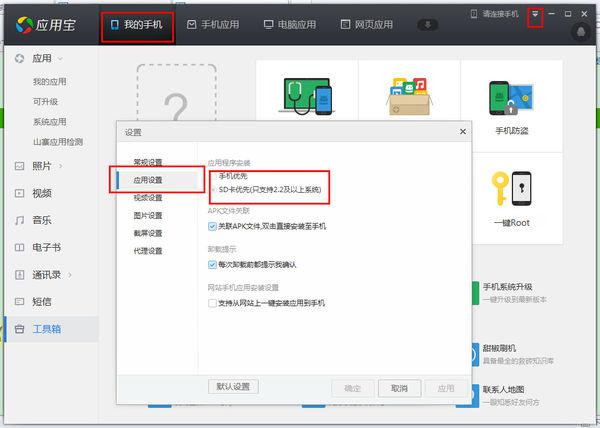Open the 网页应用 tab
The height and width of the screenshot is (428, 600).
pos(367,25)
